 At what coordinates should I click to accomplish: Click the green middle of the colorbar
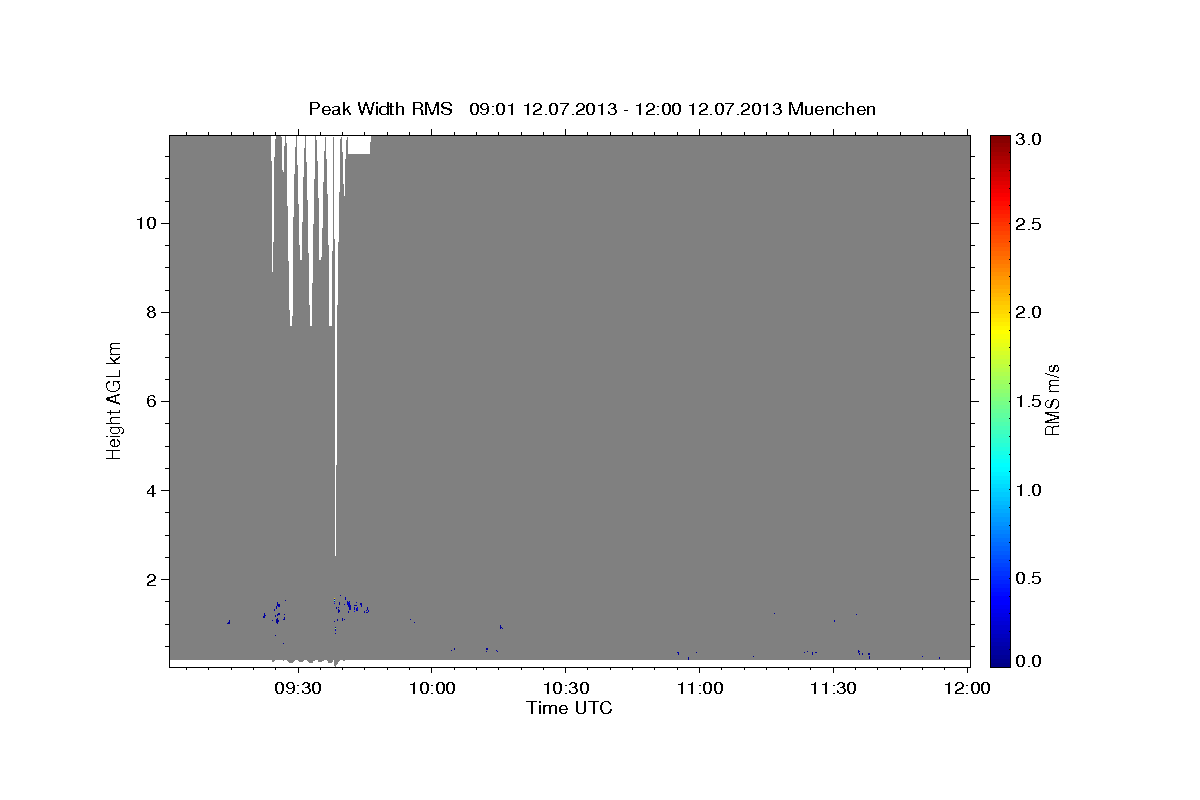1000,400
